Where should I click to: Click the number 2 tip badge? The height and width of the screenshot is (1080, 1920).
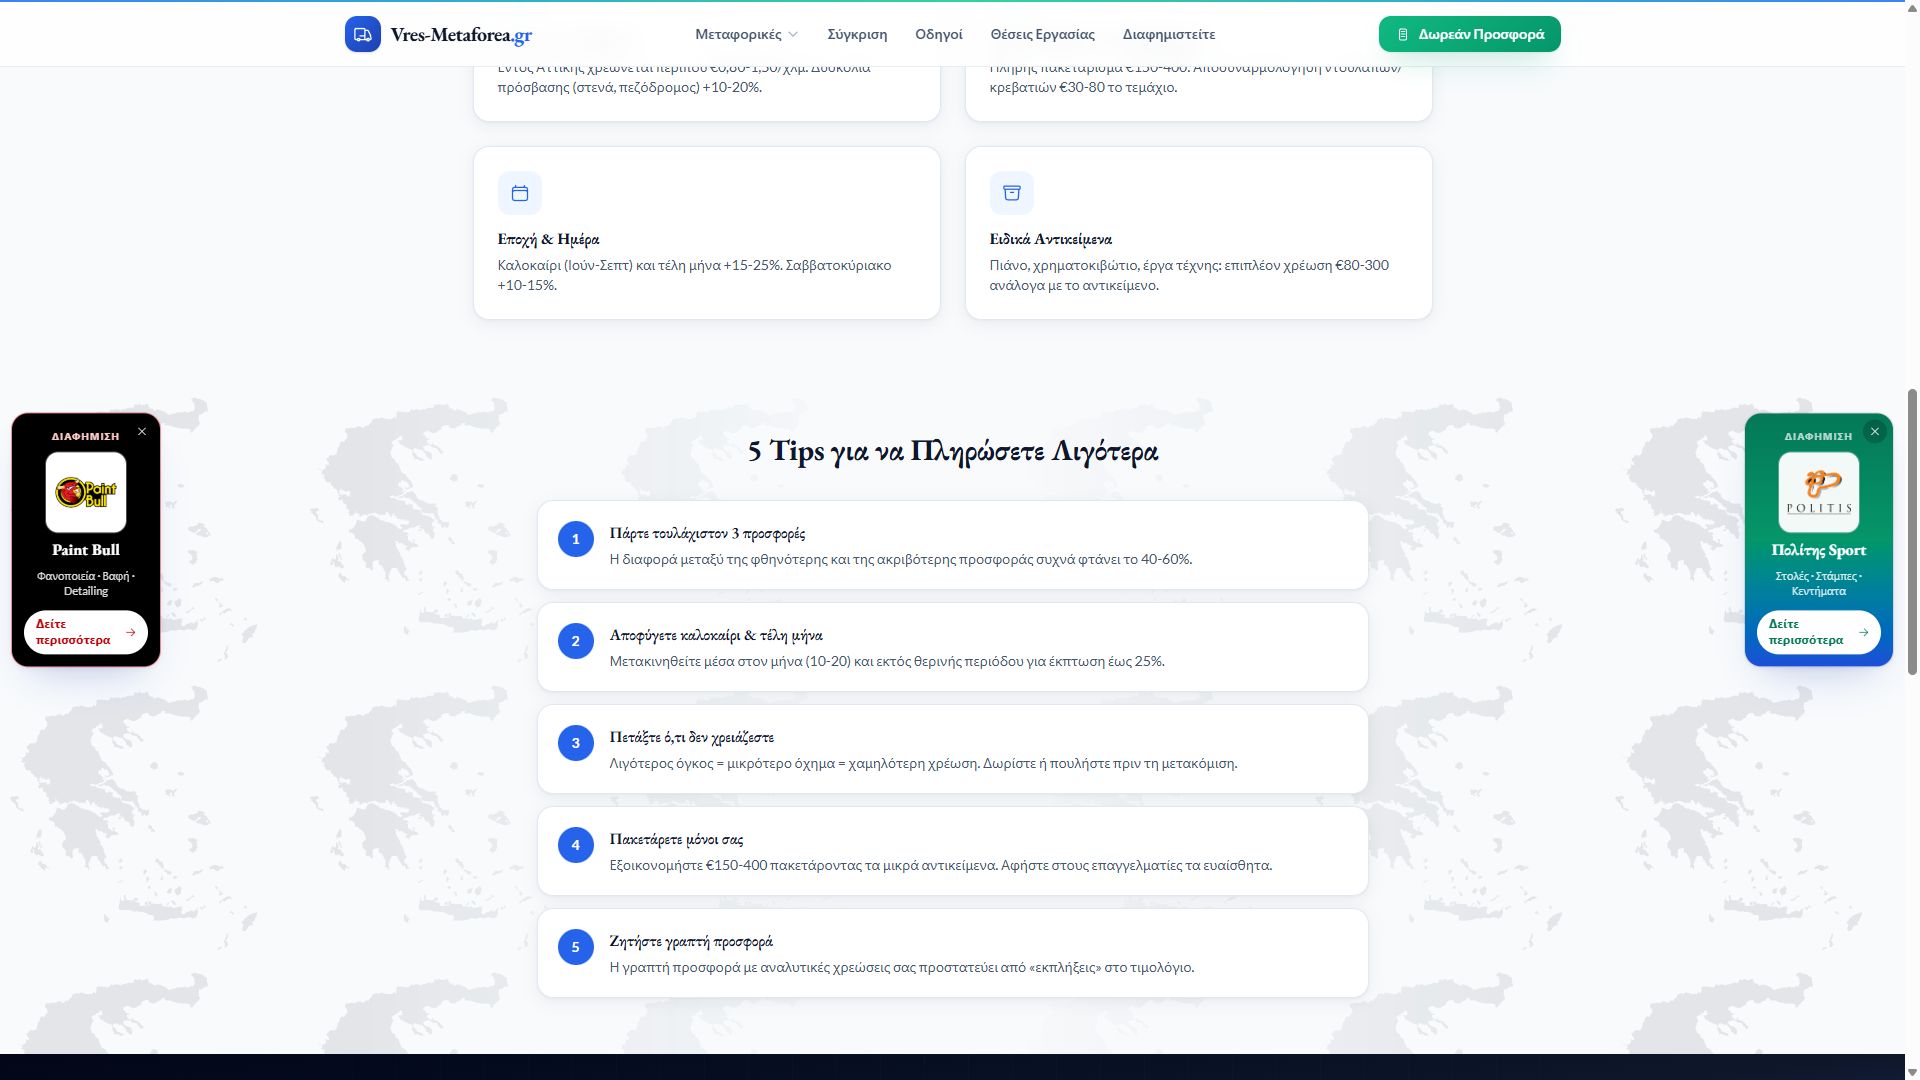coord(576,642)
